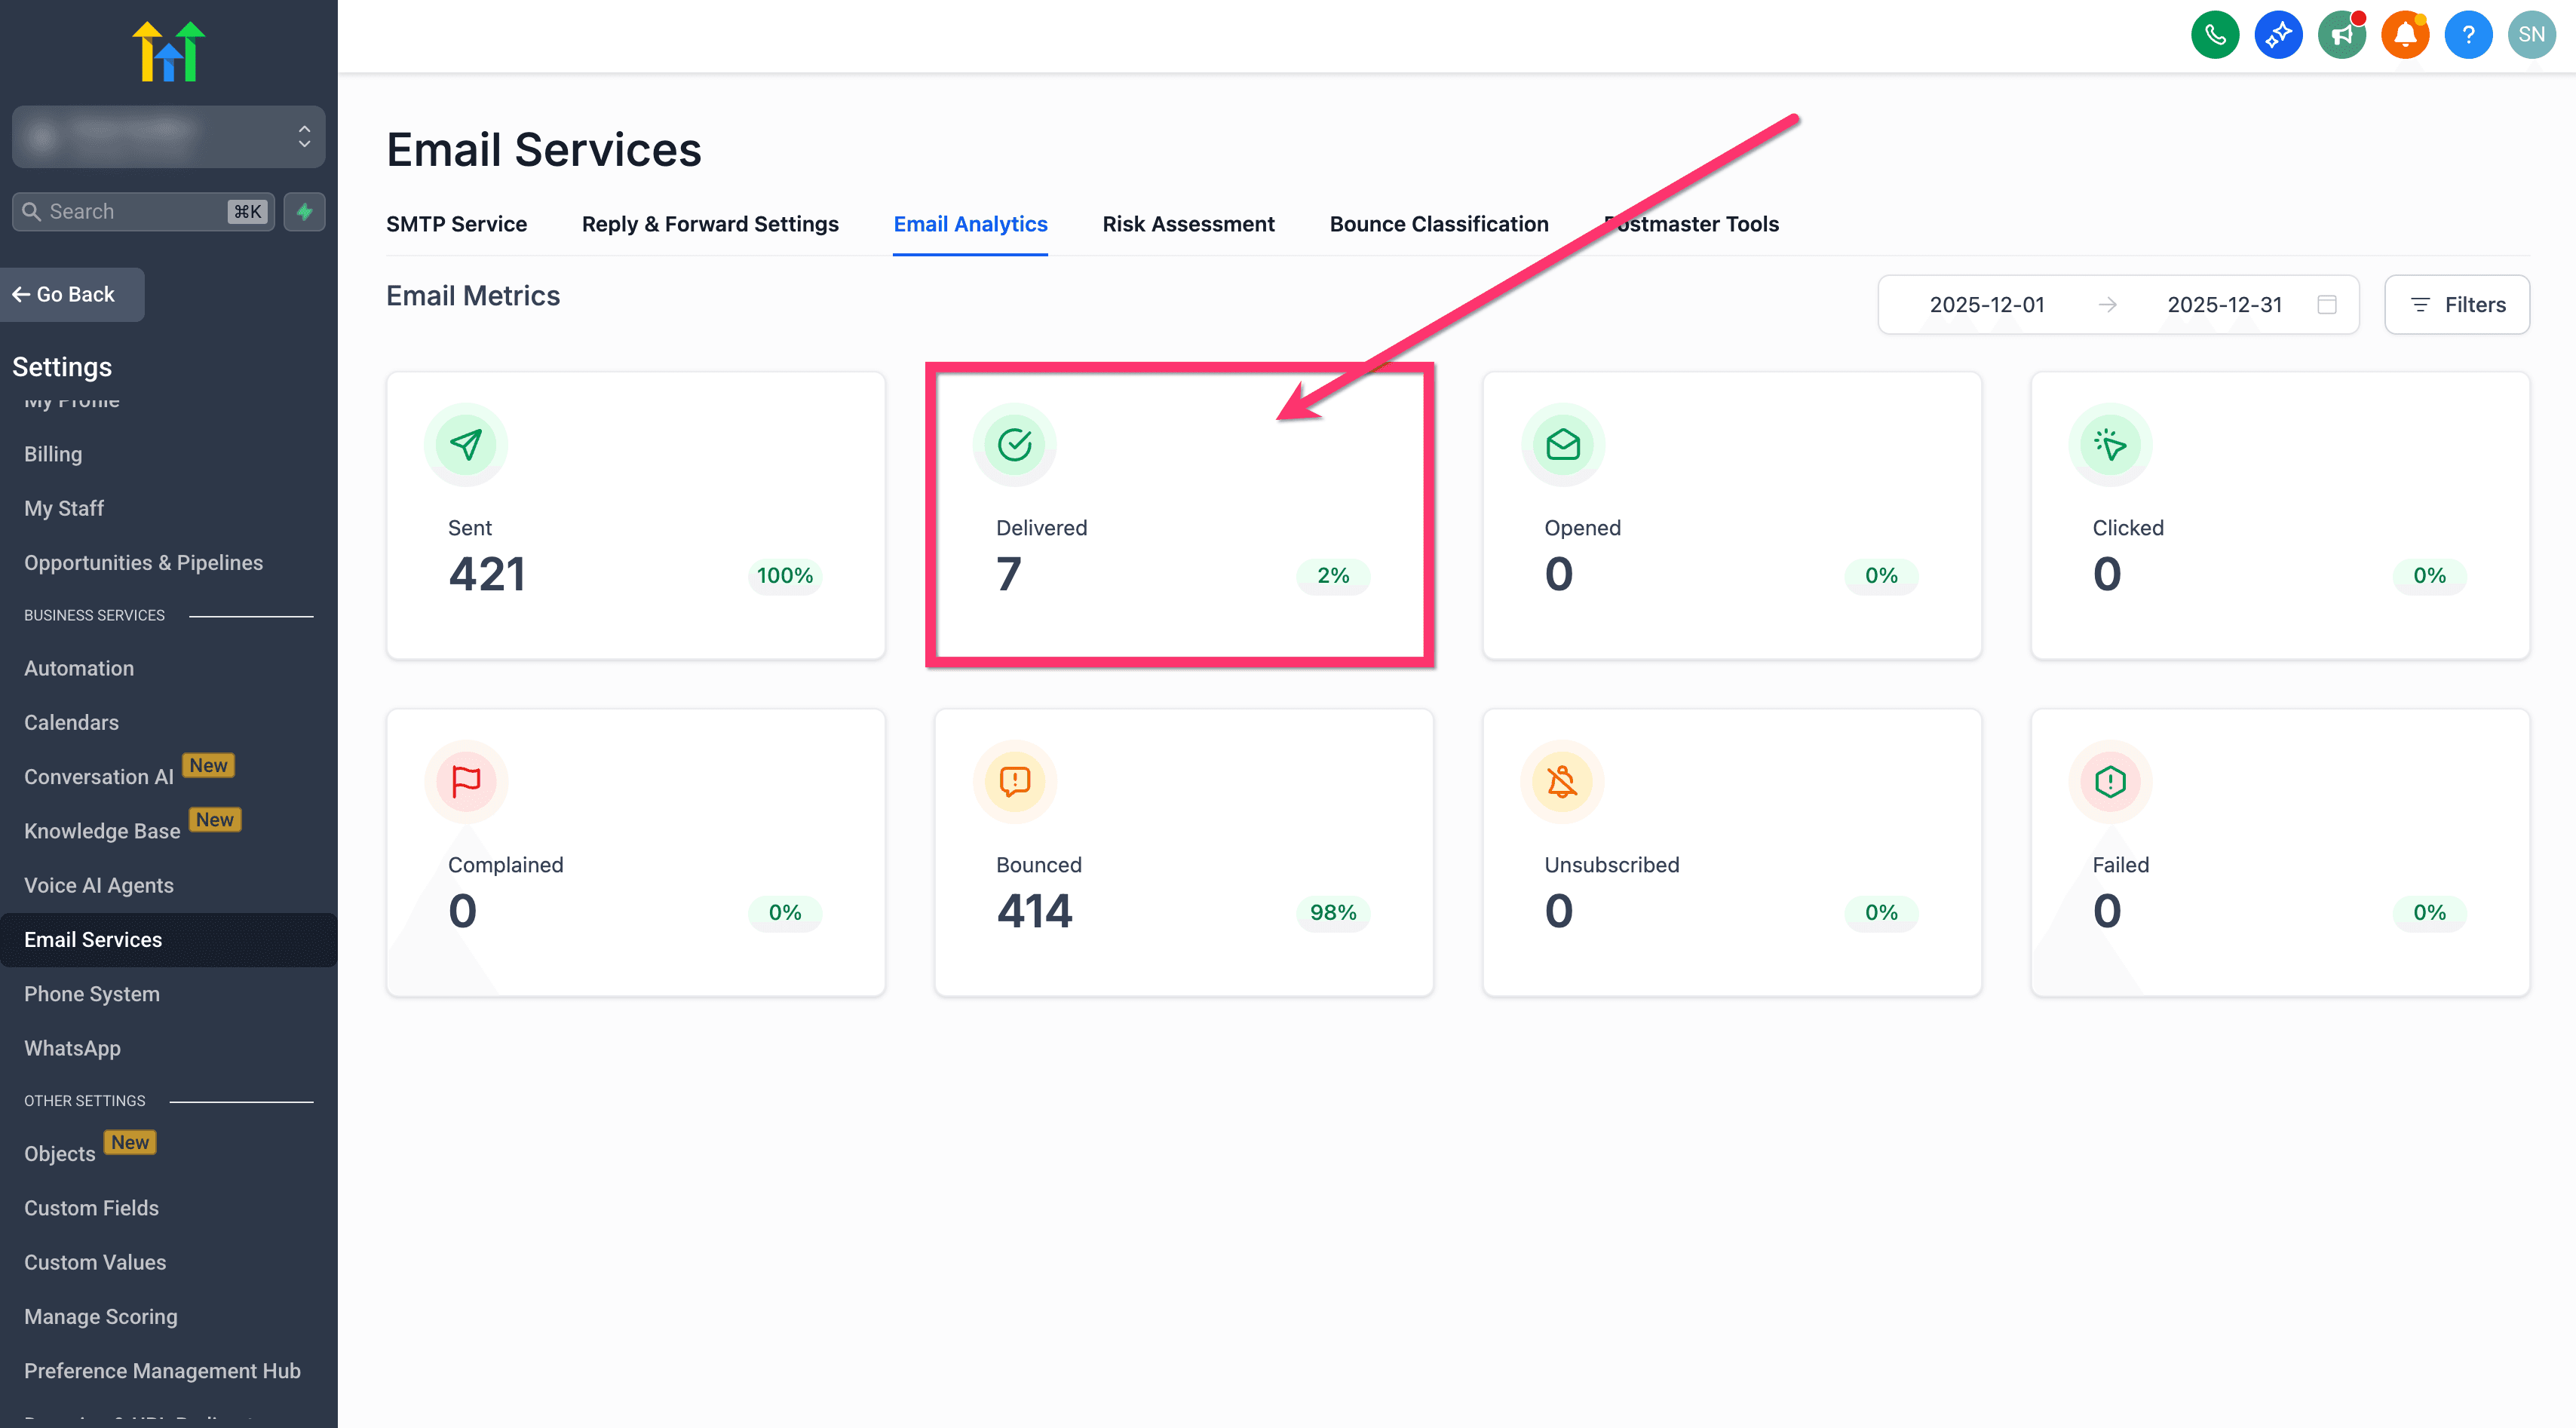Click the calendar icon in date range

(x=2327, y=305)
